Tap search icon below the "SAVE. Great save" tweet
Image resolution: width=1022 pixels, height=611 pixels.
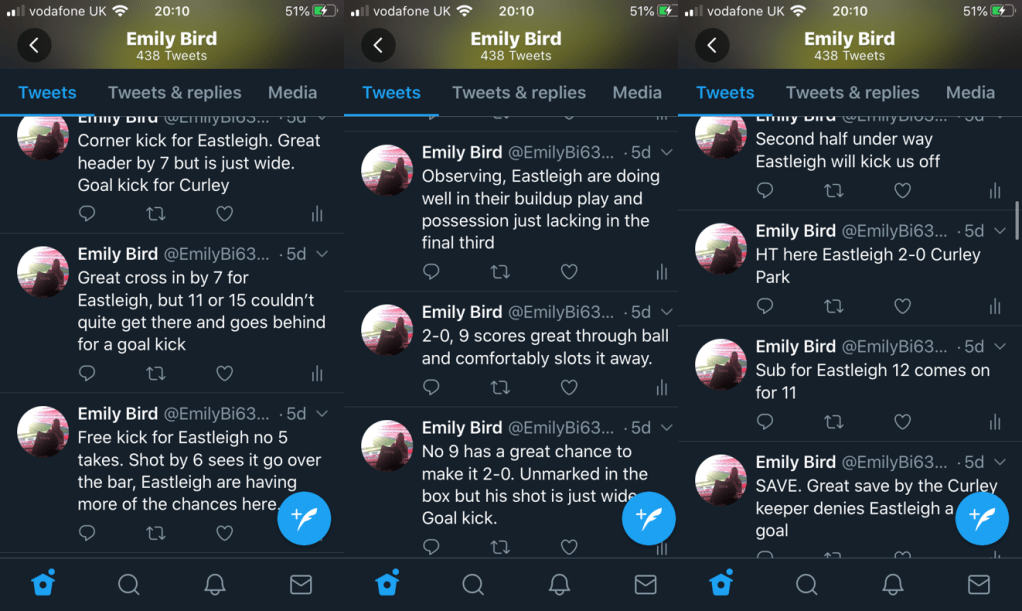[x=806, y=584]
